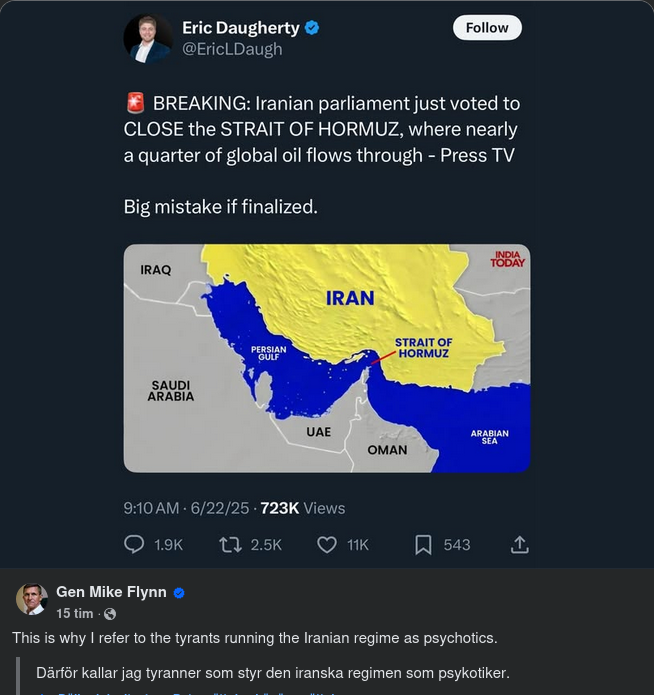Click the 2.5K retweet count
The height and width of the screenshot is (695, 654).
point(266,544)
